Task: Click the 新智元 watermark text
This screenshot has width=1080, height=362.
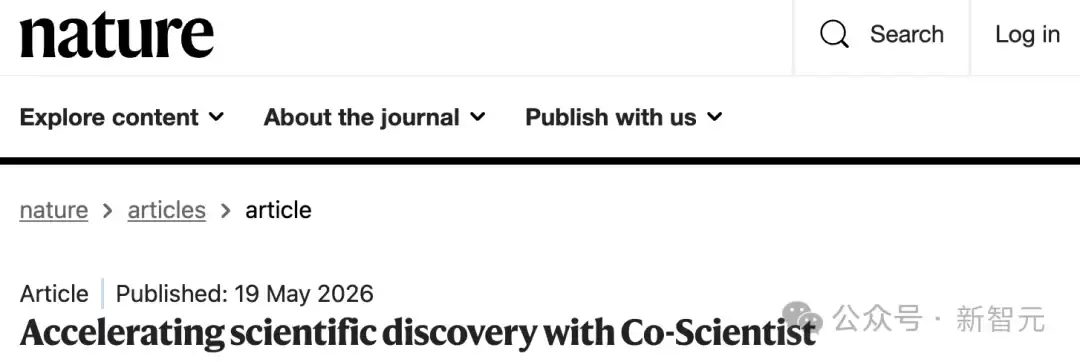Action: click(x=1000, y=319)
